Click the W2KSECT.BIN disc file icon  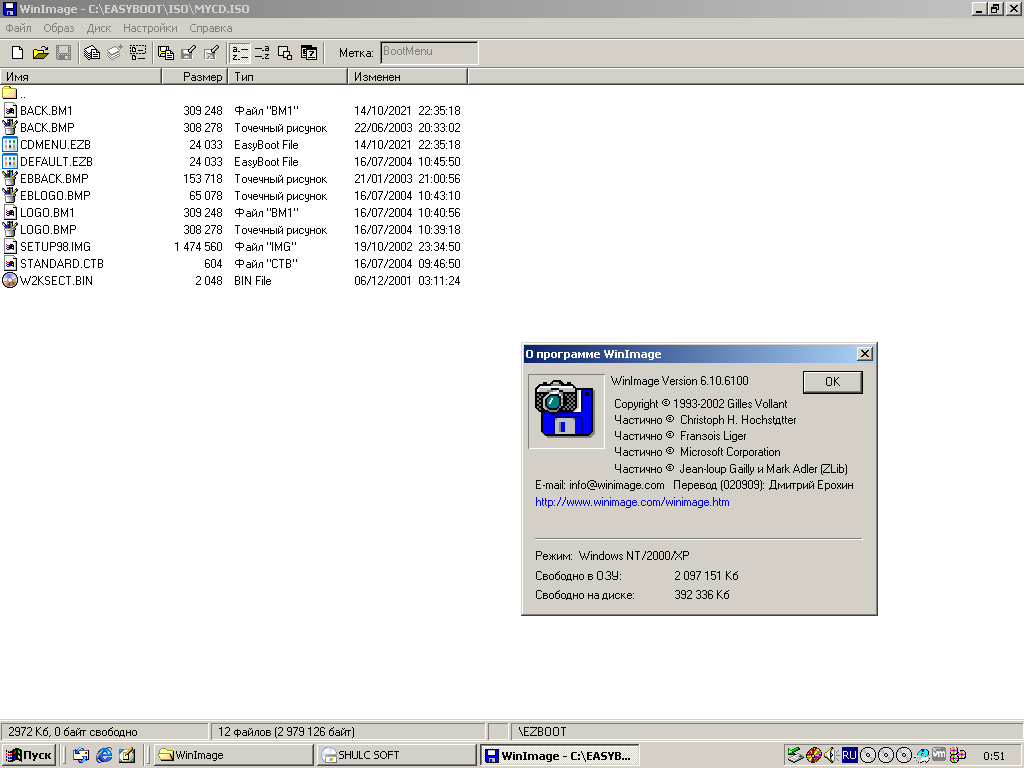tap(10, 280)
